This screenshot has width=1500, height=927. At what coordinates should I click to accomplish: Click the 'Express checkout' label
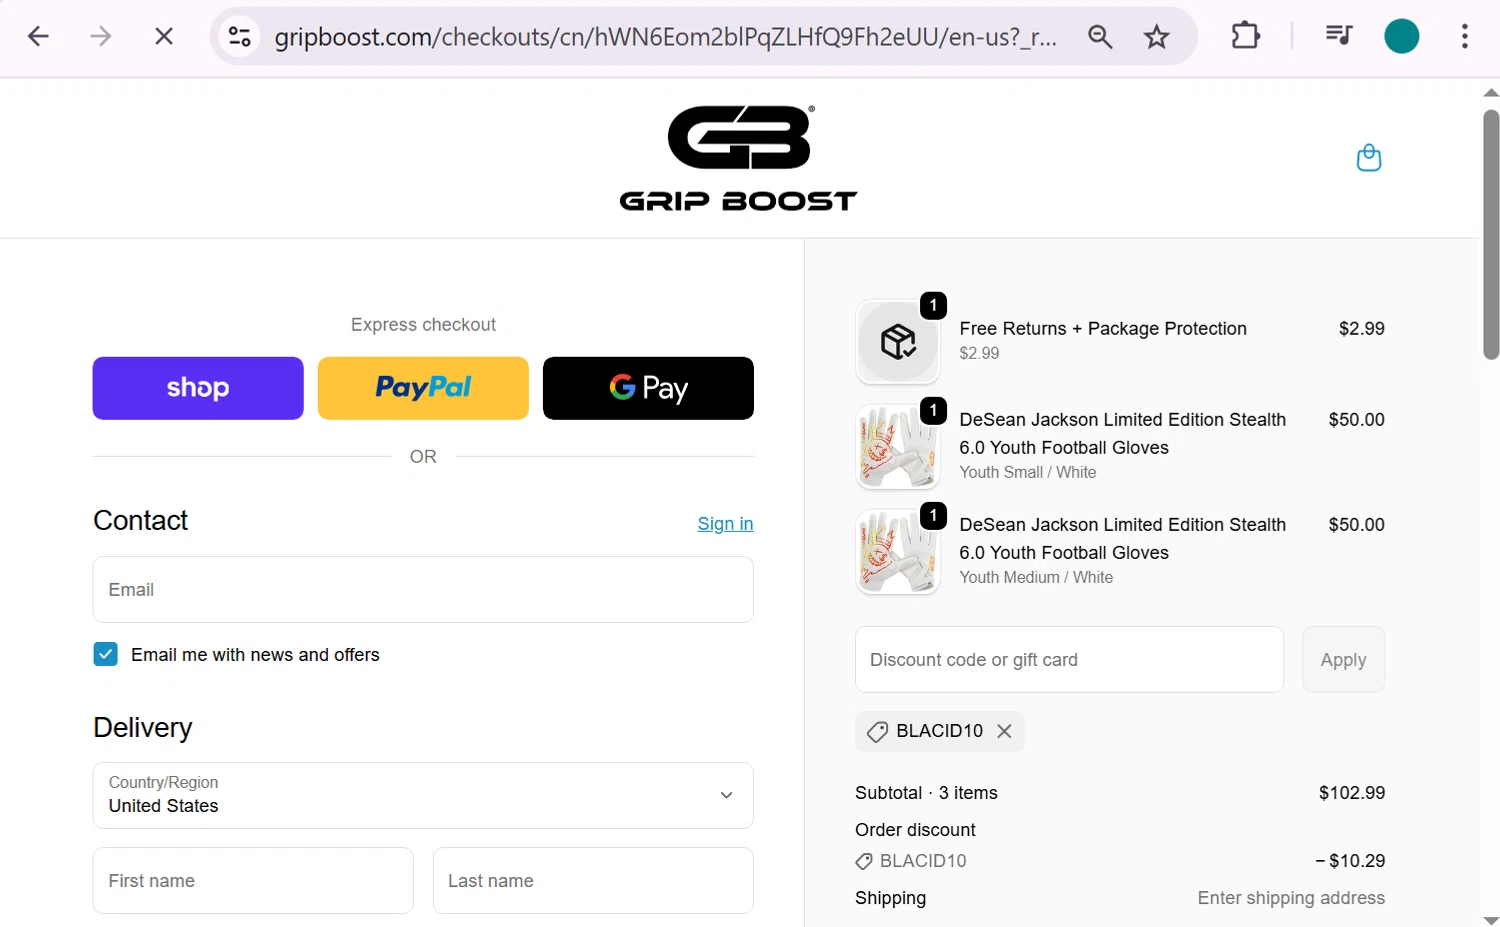point(423,325)
